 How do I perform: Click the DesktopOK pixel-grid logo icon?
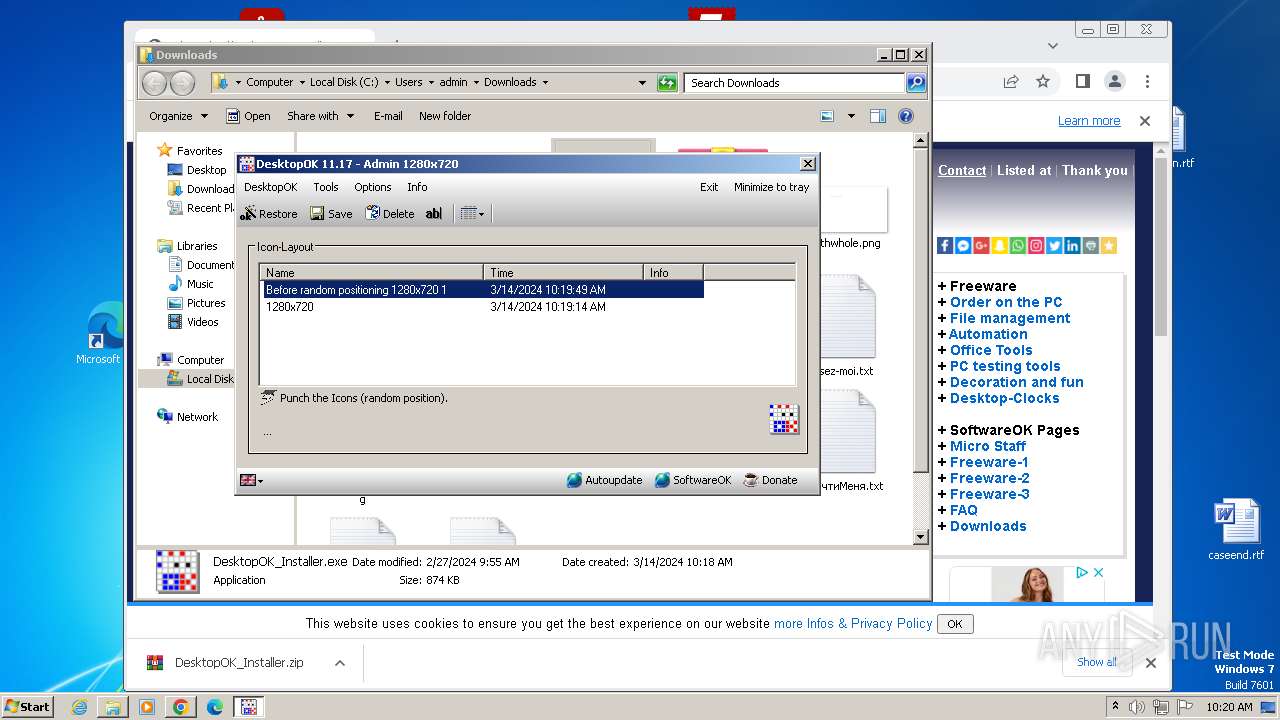click(x=784, y=419)
